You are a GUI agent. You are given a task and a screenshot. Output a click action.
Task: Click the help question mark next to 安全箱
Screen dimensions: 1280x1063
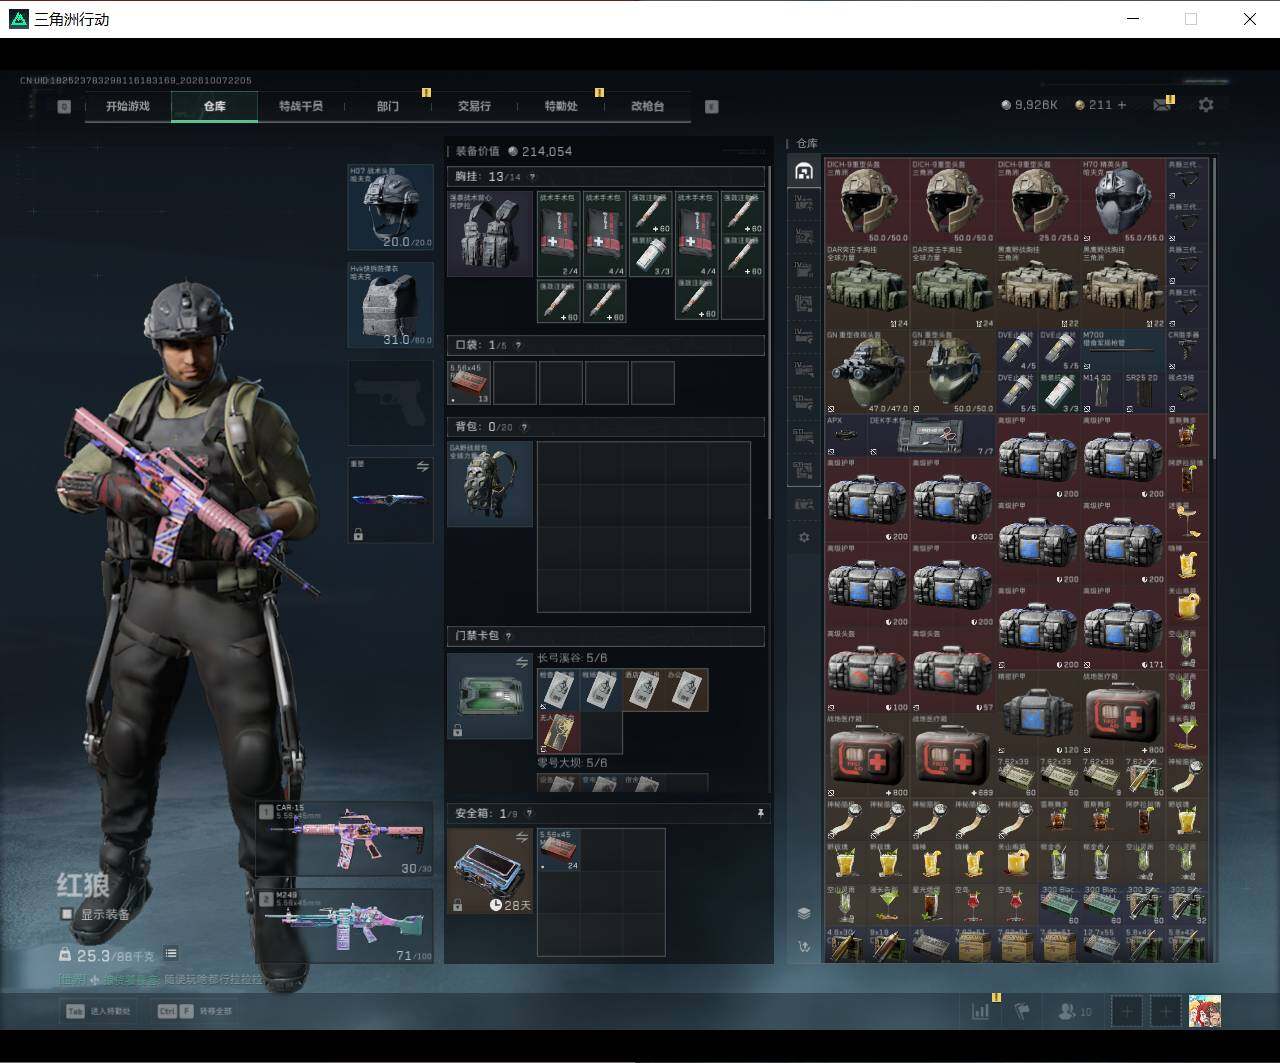(530, 814)
